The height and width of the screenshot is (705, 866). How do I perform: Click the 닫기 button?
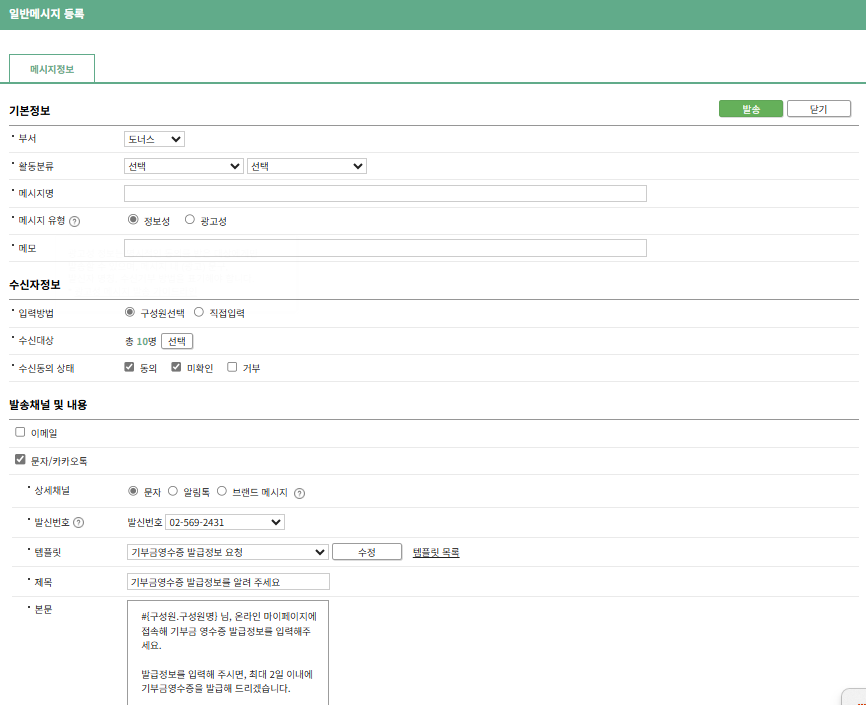point(819,109)
